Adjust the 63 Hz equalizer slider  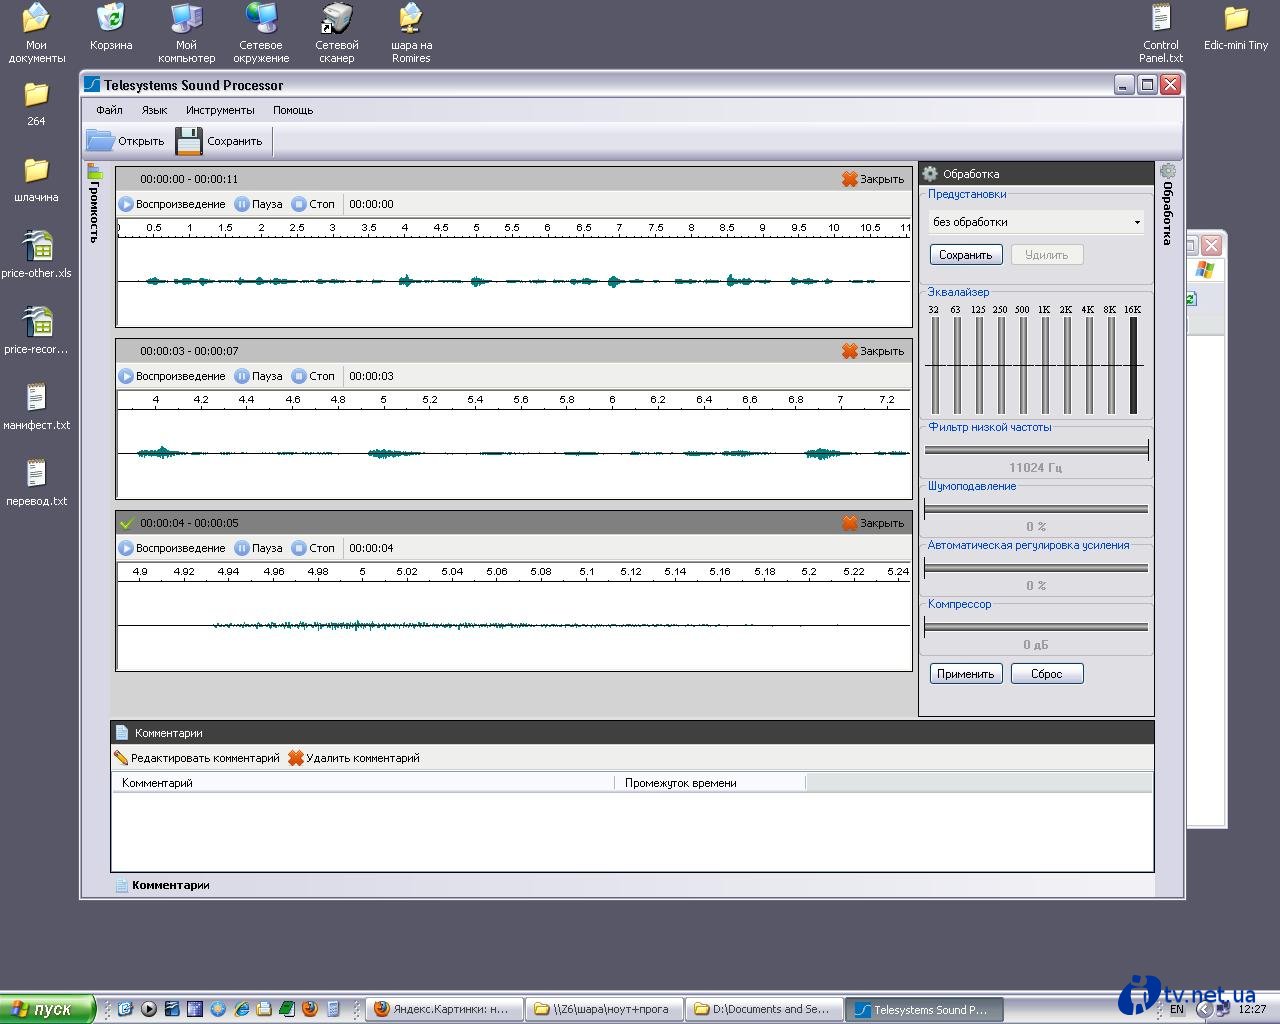coord(957,365)
